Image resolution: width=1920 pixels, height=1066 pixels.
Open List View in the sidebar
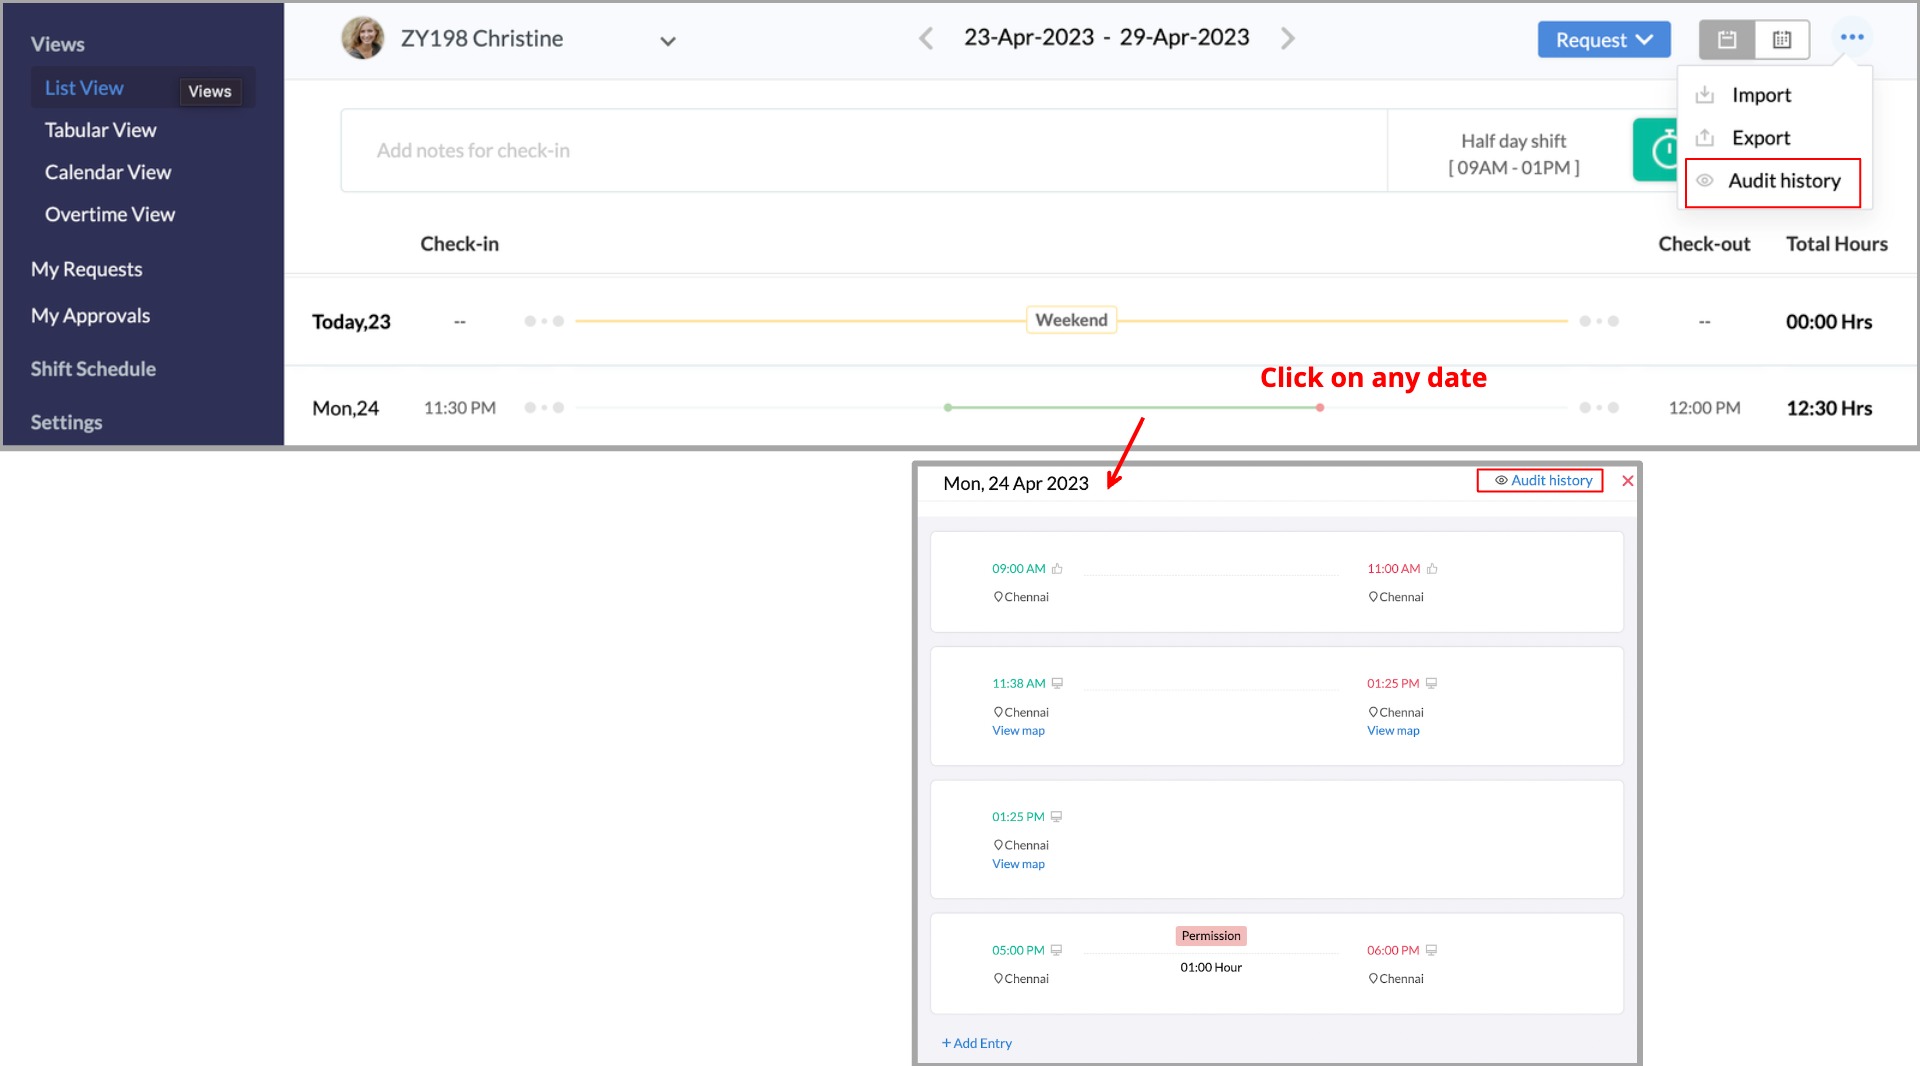(84, 88)
